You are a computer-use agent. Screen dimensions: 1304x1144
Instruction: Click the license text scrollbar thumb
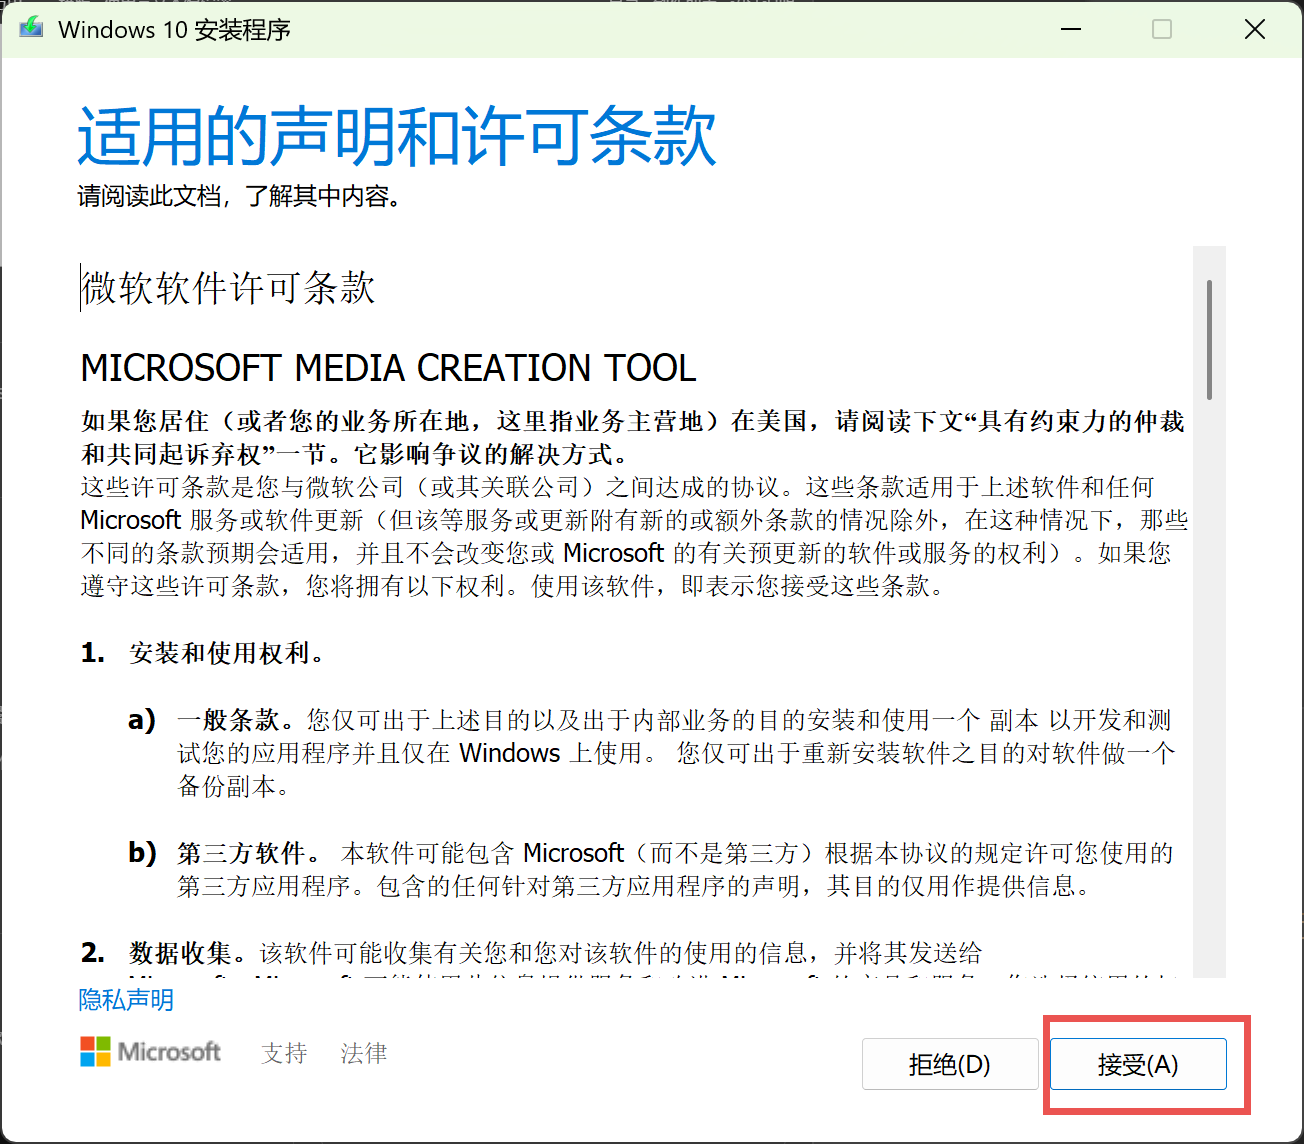(1209, 340)
